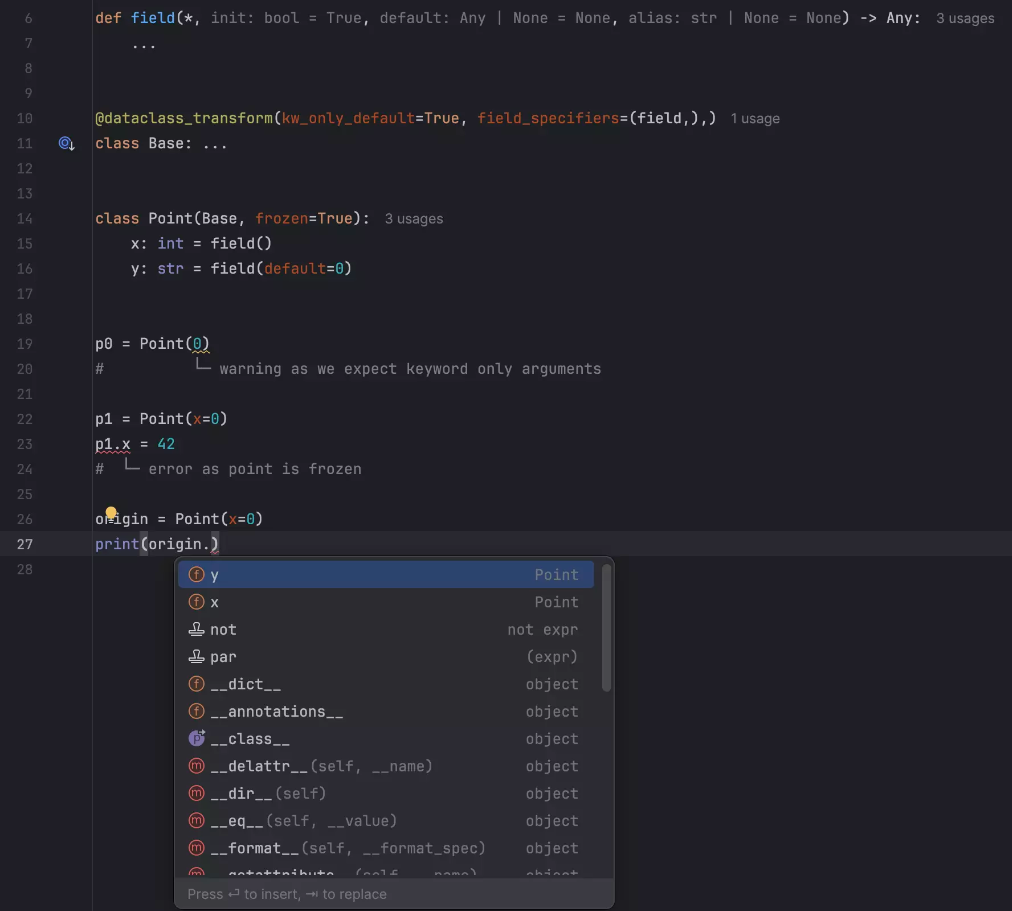Click the method icon beside __format__
This screenshot has width=1012, height=911.
(x=196, y=848)
